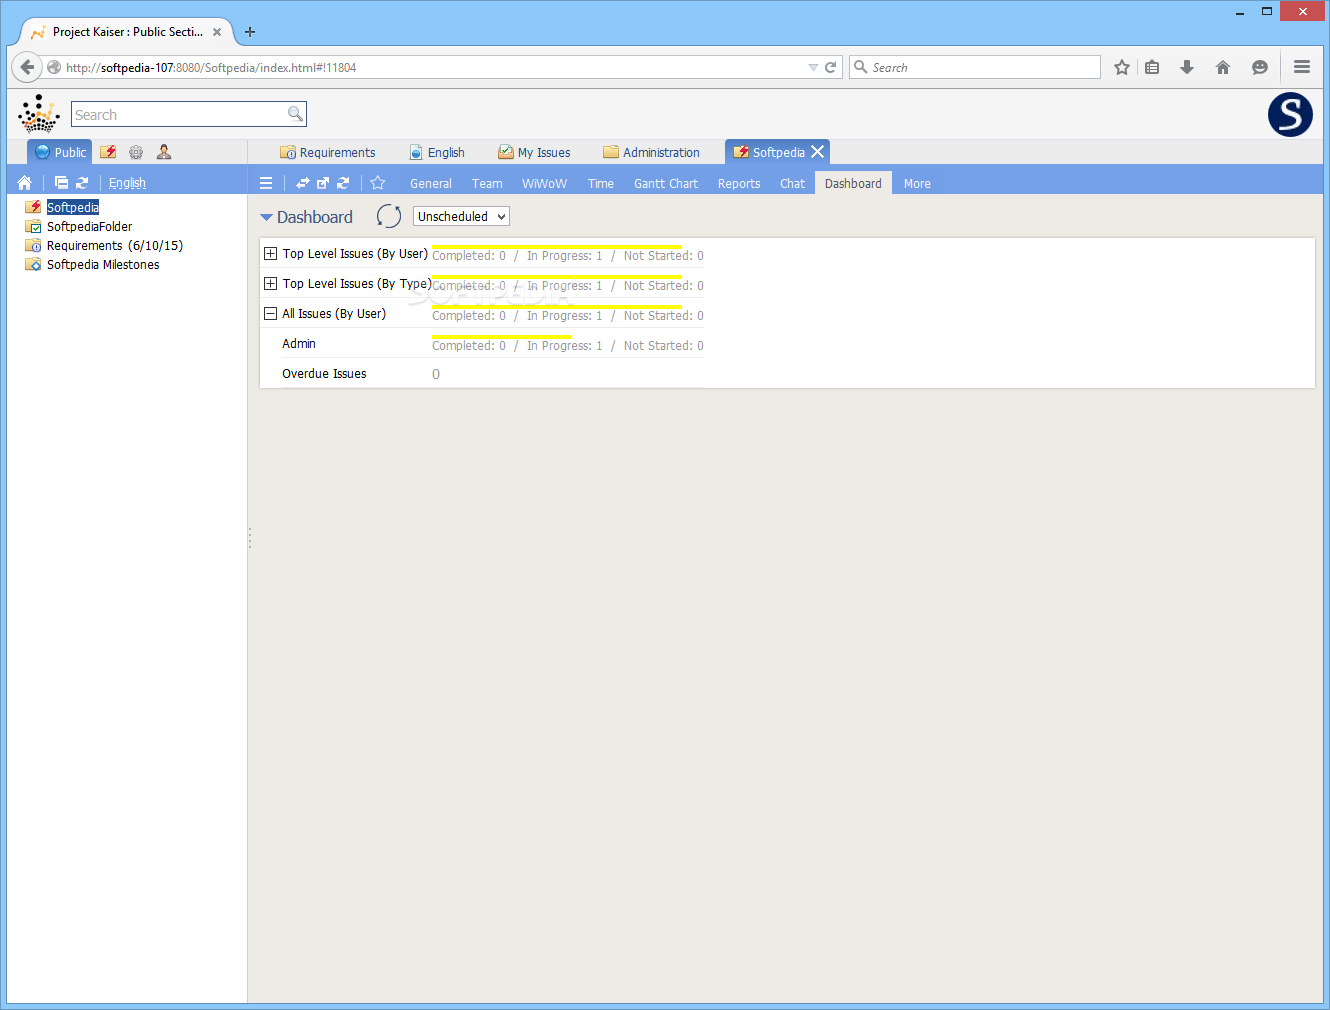The image size is (1330, 1010).
Task: Show bookmarks list icon in browser
Action: coord(1152,67)
